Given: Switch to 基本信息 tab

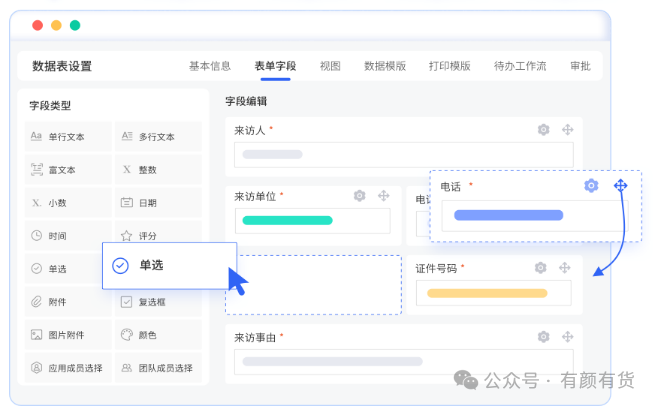Looking at the screenshot, I should pos(210,66).
